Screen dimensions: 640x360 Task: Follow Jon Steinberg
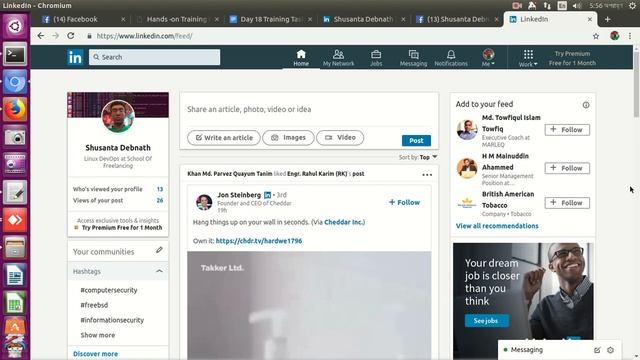coord(404,202)
